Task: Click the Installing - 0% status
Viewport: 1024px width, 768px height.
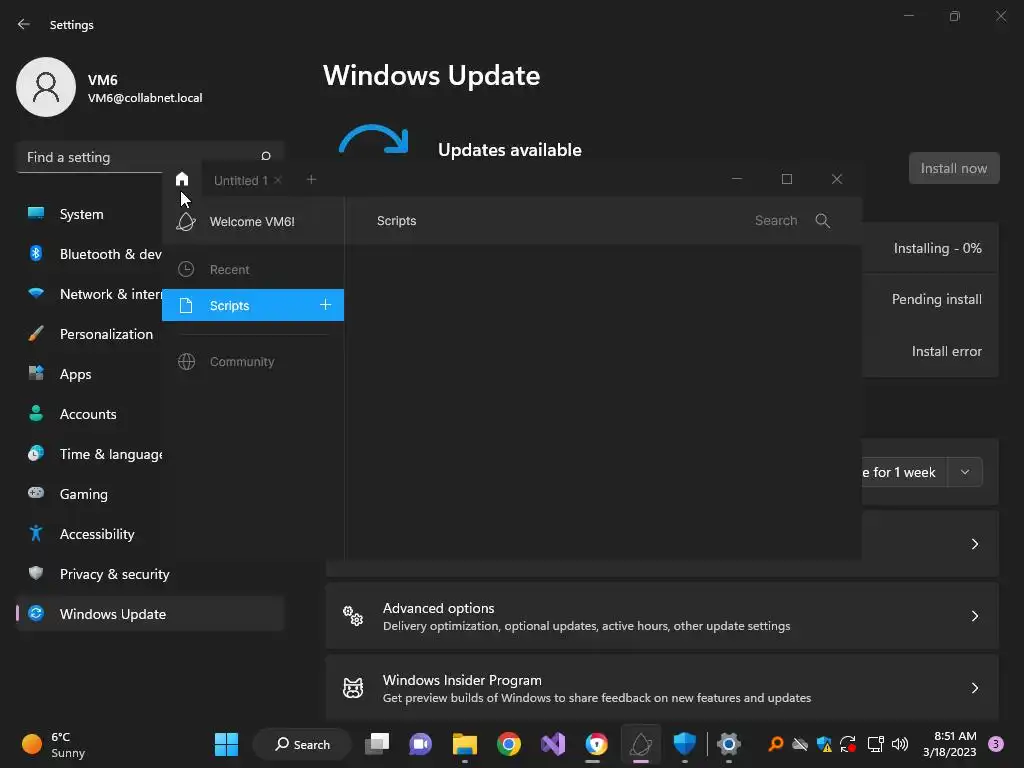Action: [x=937, y=248]
